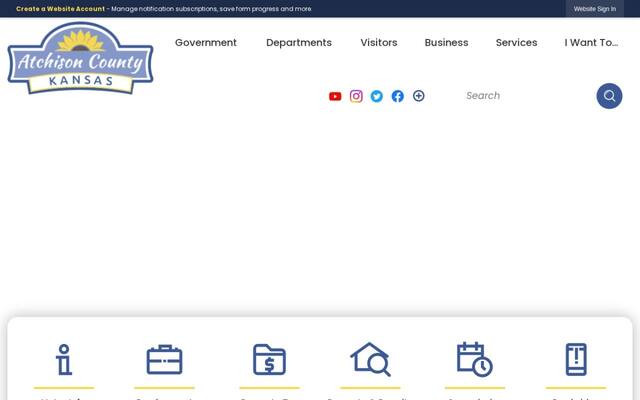The width and height of the screenshot is (640, 400).
Task: Select the briefcase quick link icon
Action: [x=164, y=360]
